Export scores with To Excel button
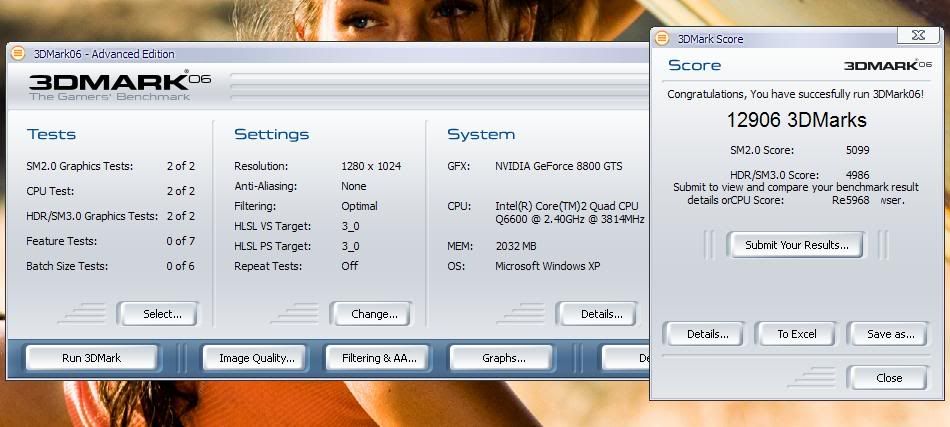950x427 pixels. pyautogui.click(x=796, y=334)
